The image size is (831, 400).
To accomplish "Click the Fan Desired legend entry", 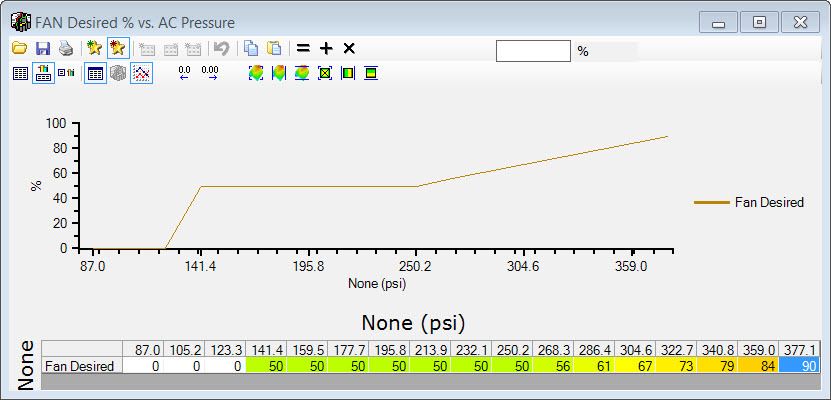I will point(749,202).
